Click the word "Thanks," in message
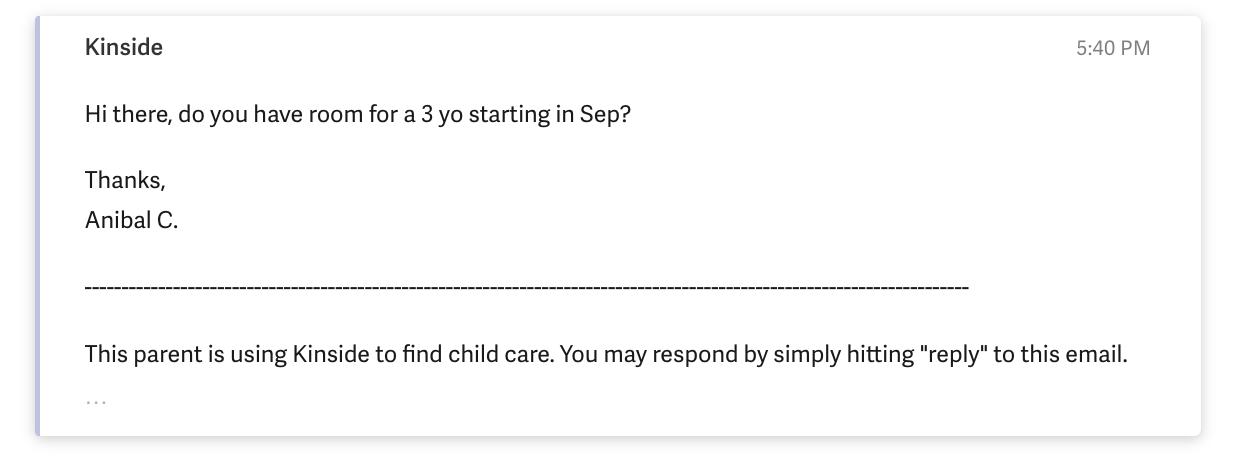 point(125,180)
